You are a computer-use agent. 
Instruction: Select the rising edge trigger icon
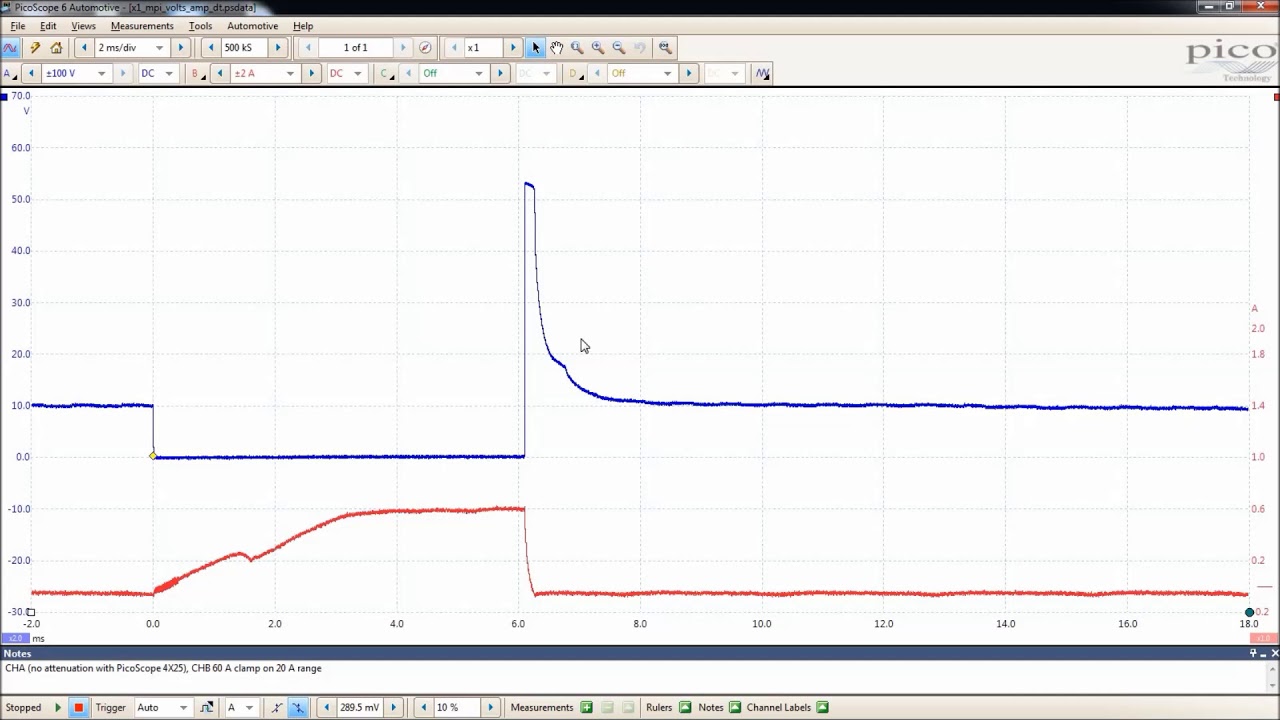coord(277,708)
